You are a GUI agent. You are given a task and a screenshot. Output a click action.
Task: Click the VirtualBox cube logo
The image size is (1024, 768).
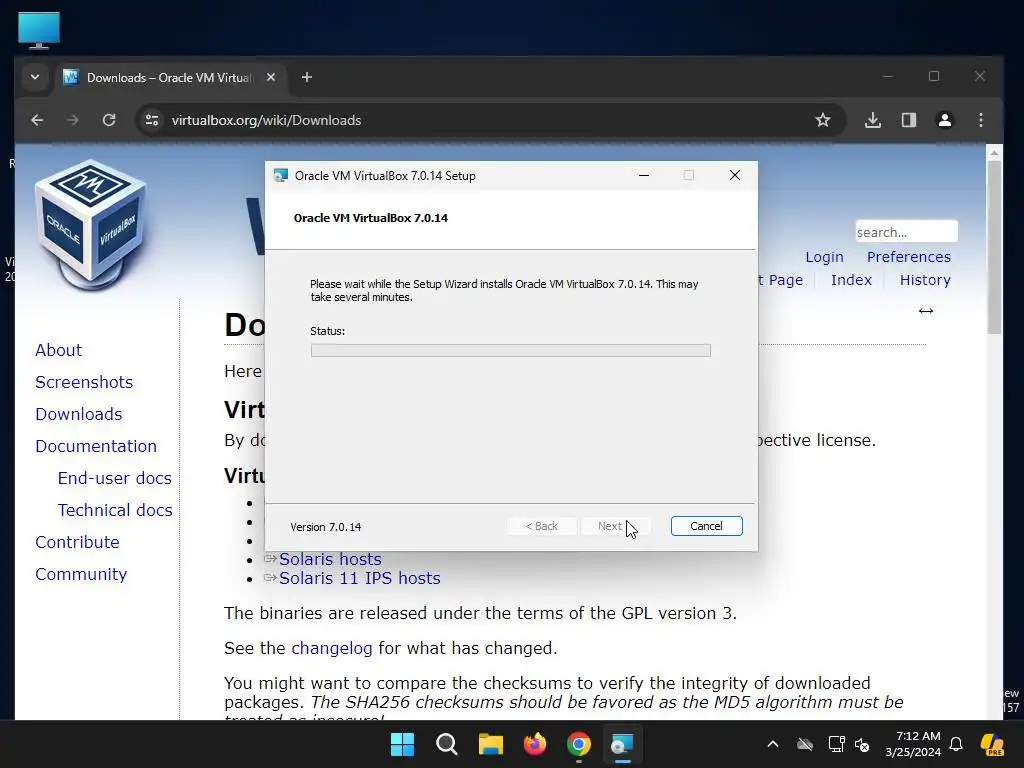pyautogui.click(x=91, y=224)
